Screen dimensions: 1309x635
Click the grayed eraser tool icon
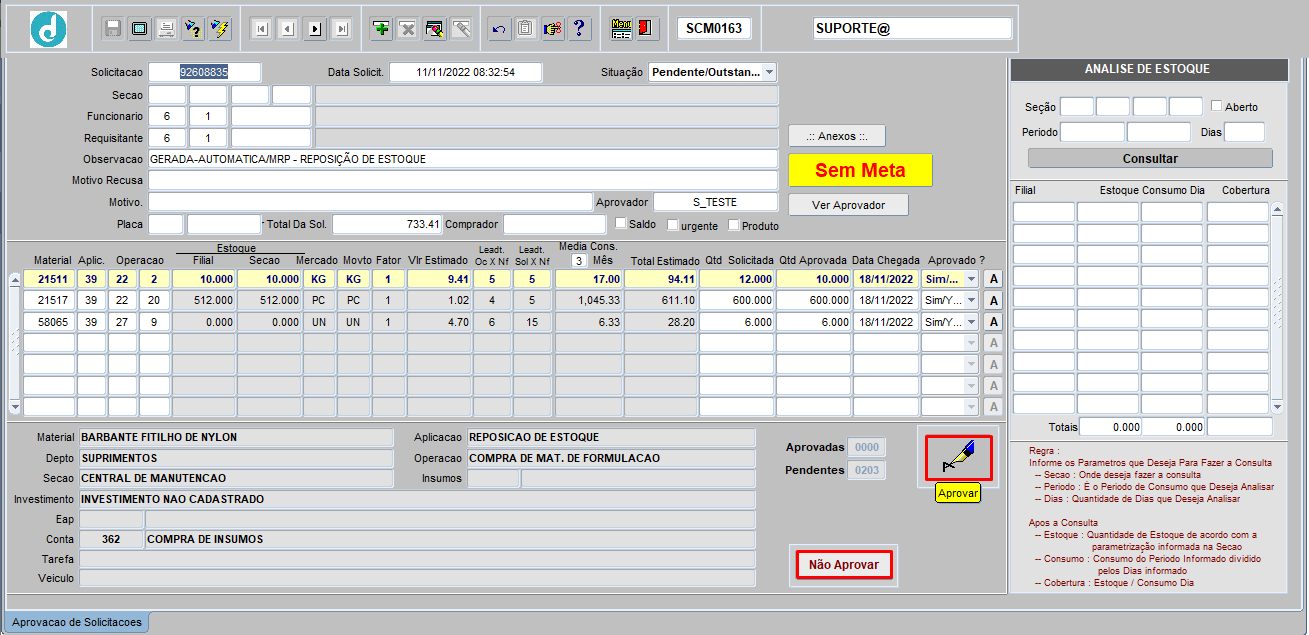461,29
